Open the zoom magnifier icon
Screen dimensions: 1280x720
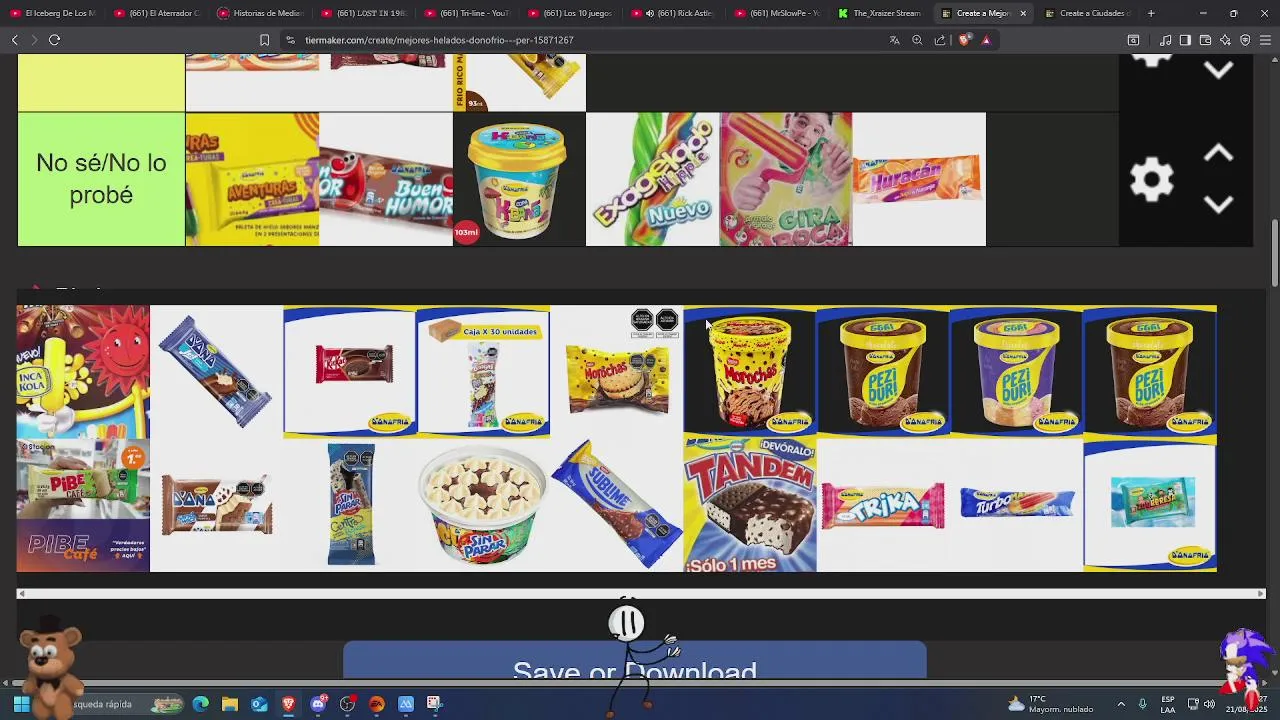coord(917,40)
